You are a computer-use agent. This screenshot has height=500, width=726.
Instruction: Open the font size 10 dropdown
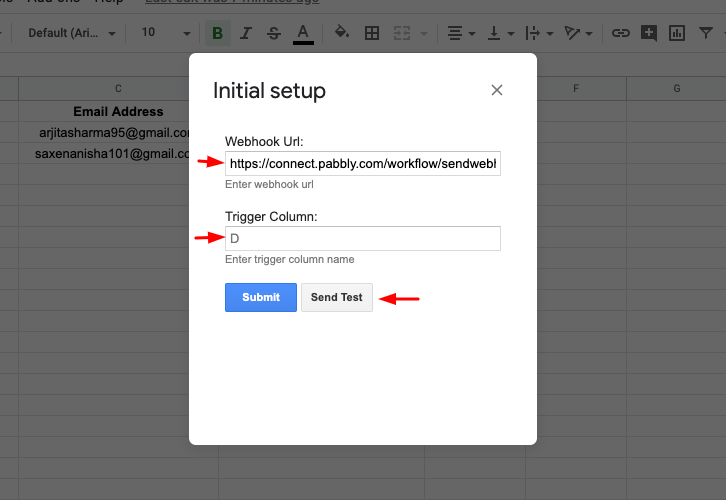pos(165,33)
